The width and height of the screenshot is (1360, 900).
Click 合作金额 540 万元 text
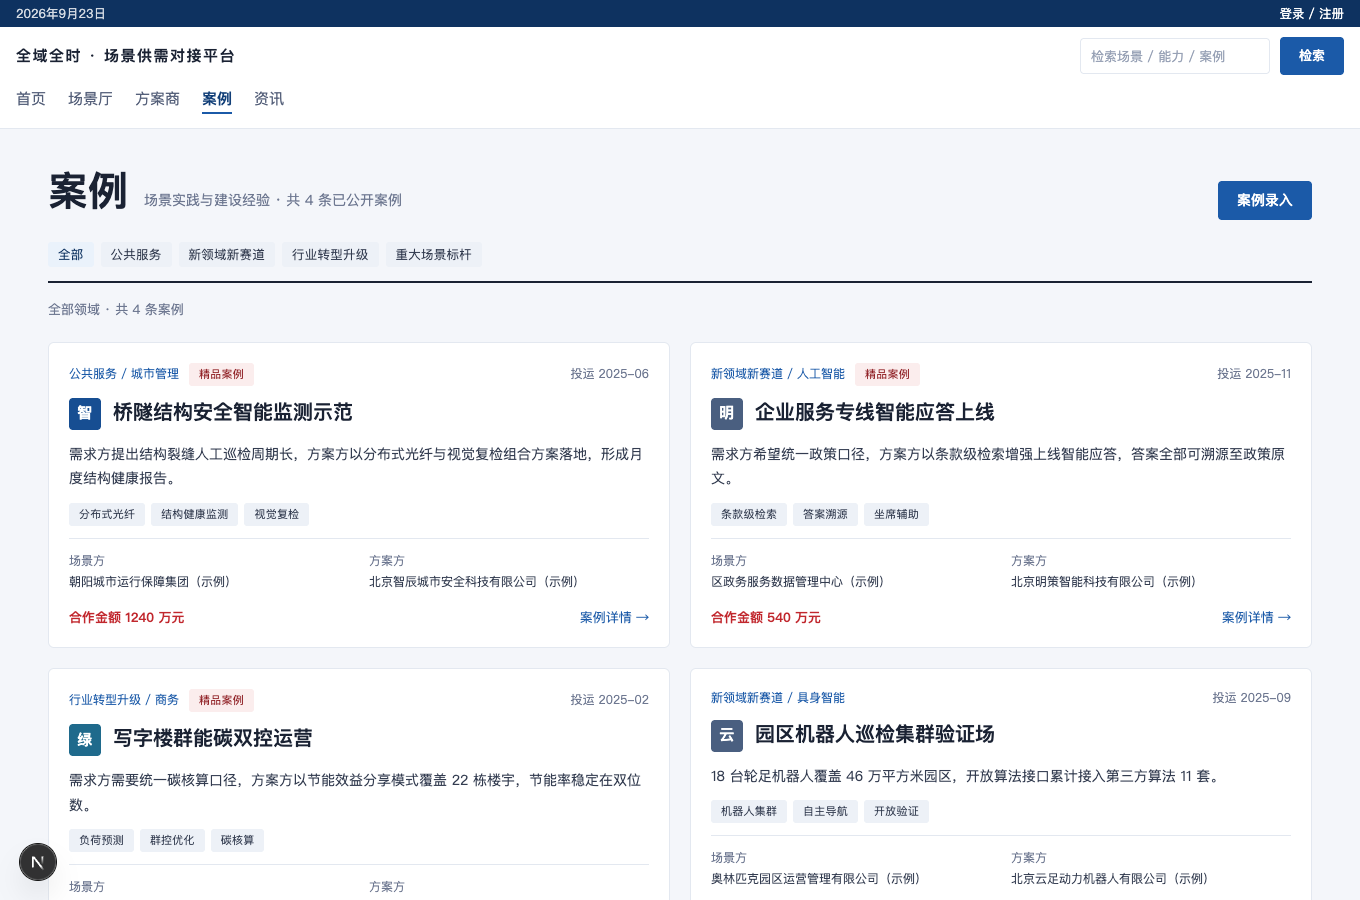click(x=766, y=618)
